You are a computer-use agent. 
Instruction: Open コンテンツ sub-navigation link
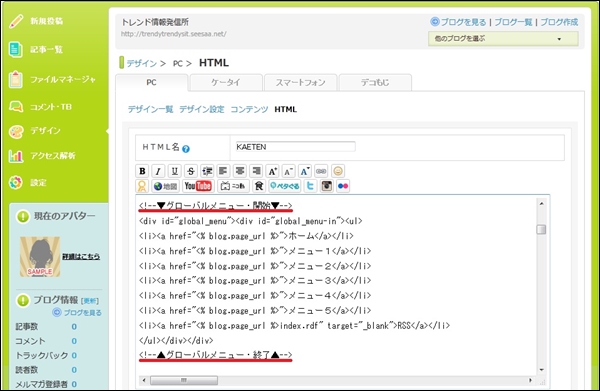pos(249,109)
